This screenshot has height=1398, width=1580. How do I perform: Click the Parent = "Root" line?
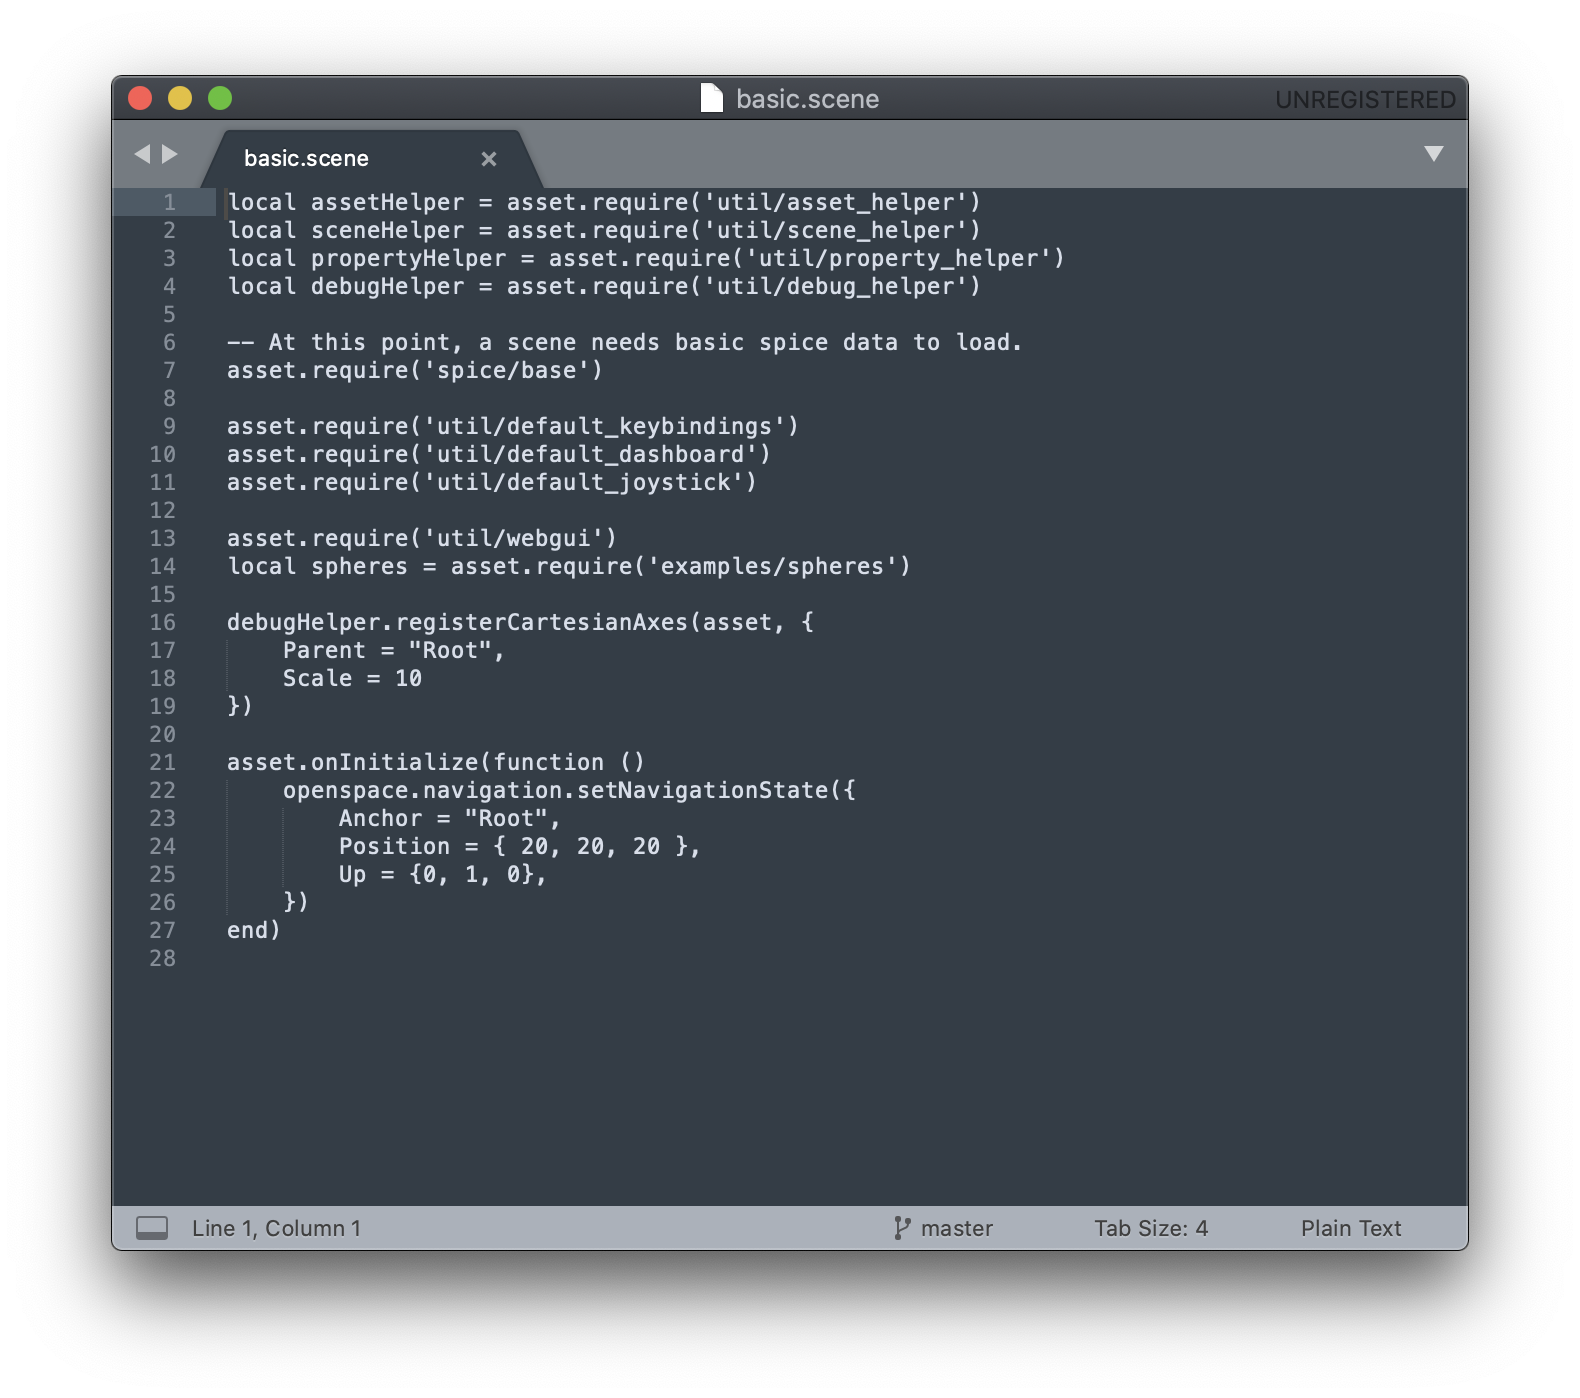pos(394,650)
